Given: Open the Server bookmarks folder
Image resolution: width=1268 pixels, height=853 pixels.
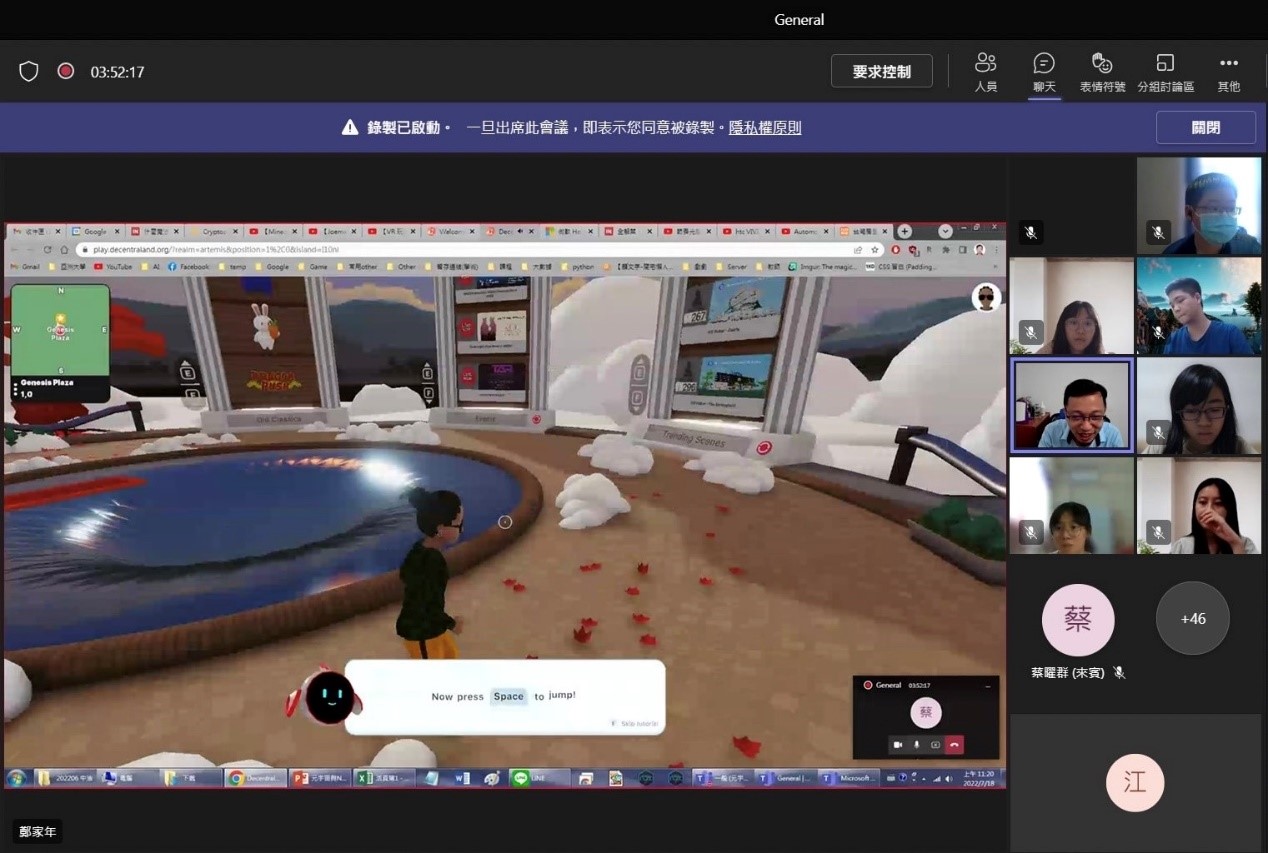Looking at the screenshot, I should tap(730, 267).
